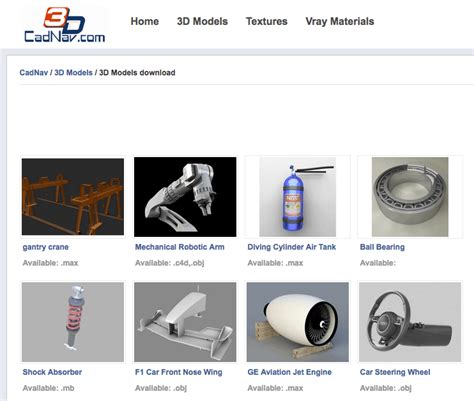
Task: Open the Ball Bearing model image
Action: (x=410, y=197)
